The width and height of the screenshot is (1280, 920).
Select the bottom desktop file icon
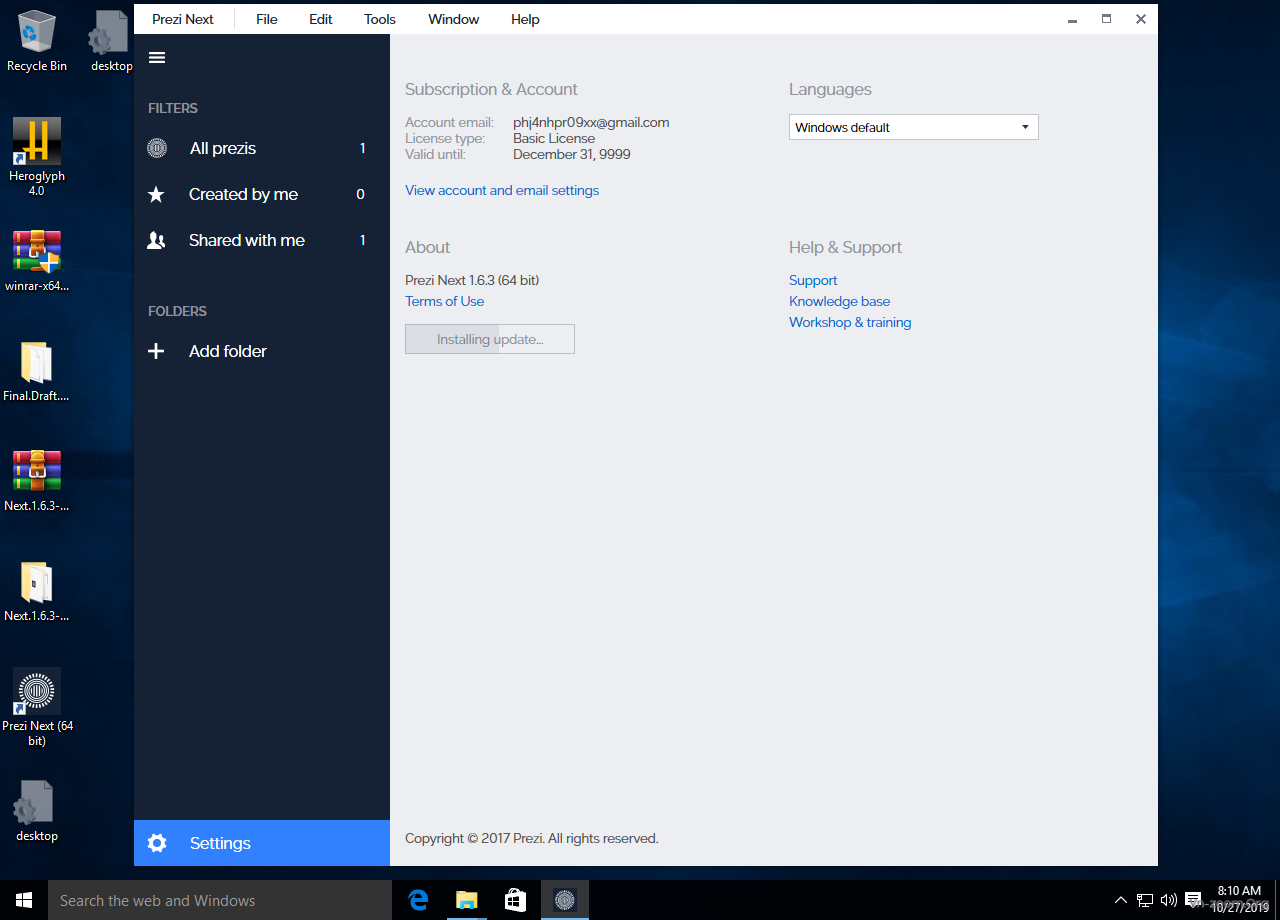[37, 811]
